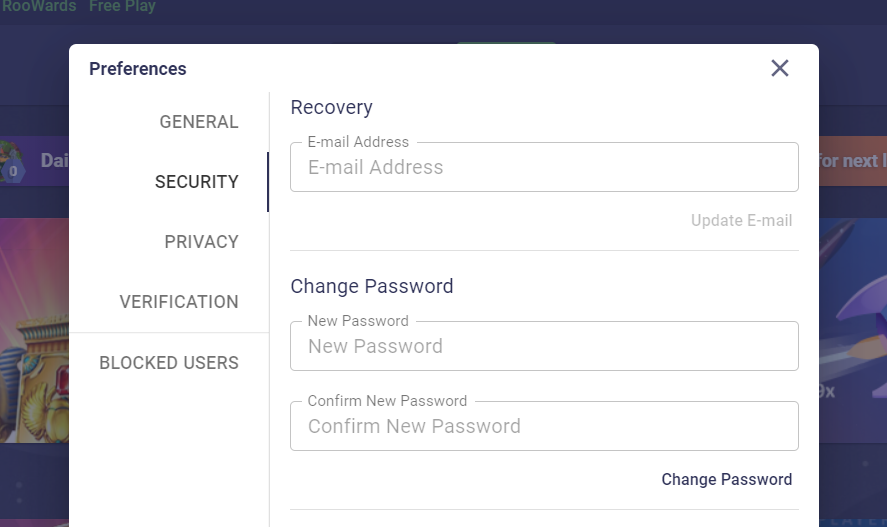The height and width of the screenshot is (527, 887).
Task: Click the hexagon badge showing 0
Action: click(x=13, y=171)
